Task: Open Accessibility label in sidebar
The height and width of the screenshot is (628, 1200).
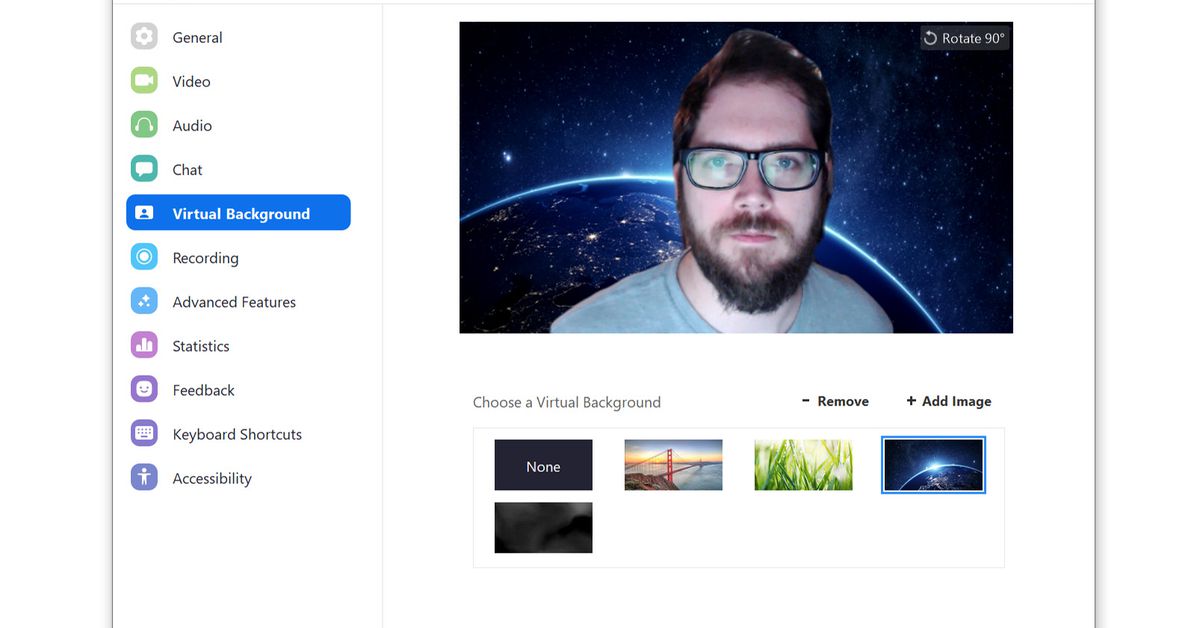Action: [x=212, y=478]
